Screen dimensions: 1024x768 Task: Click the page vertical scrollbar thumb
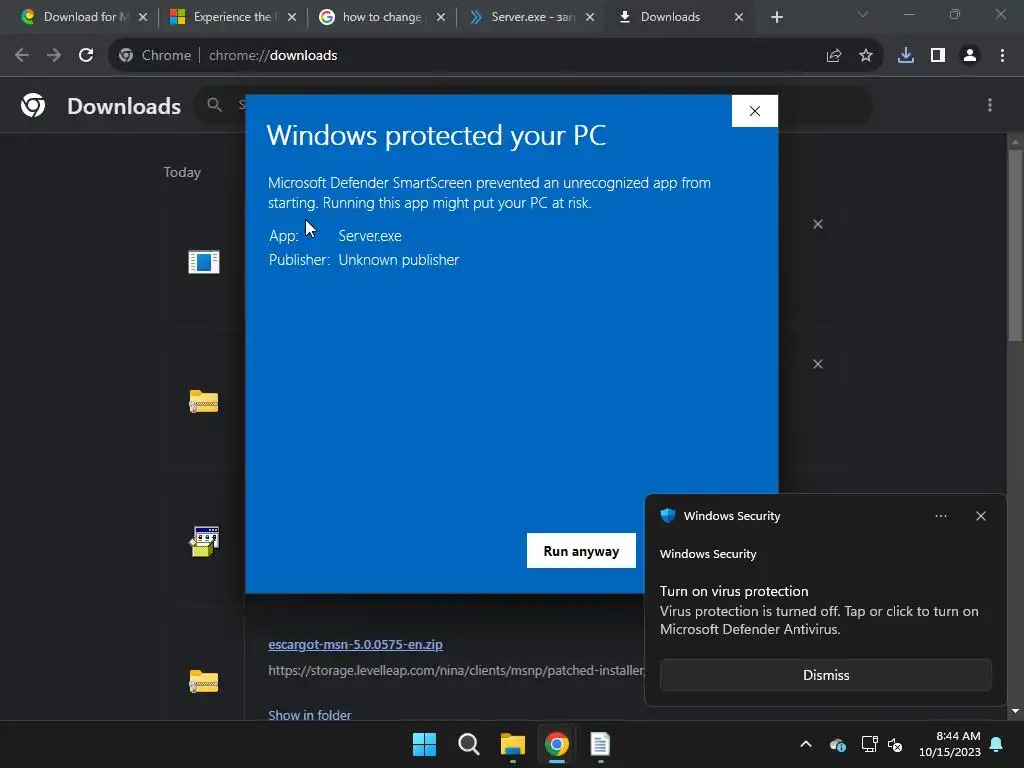[1015, 245]
